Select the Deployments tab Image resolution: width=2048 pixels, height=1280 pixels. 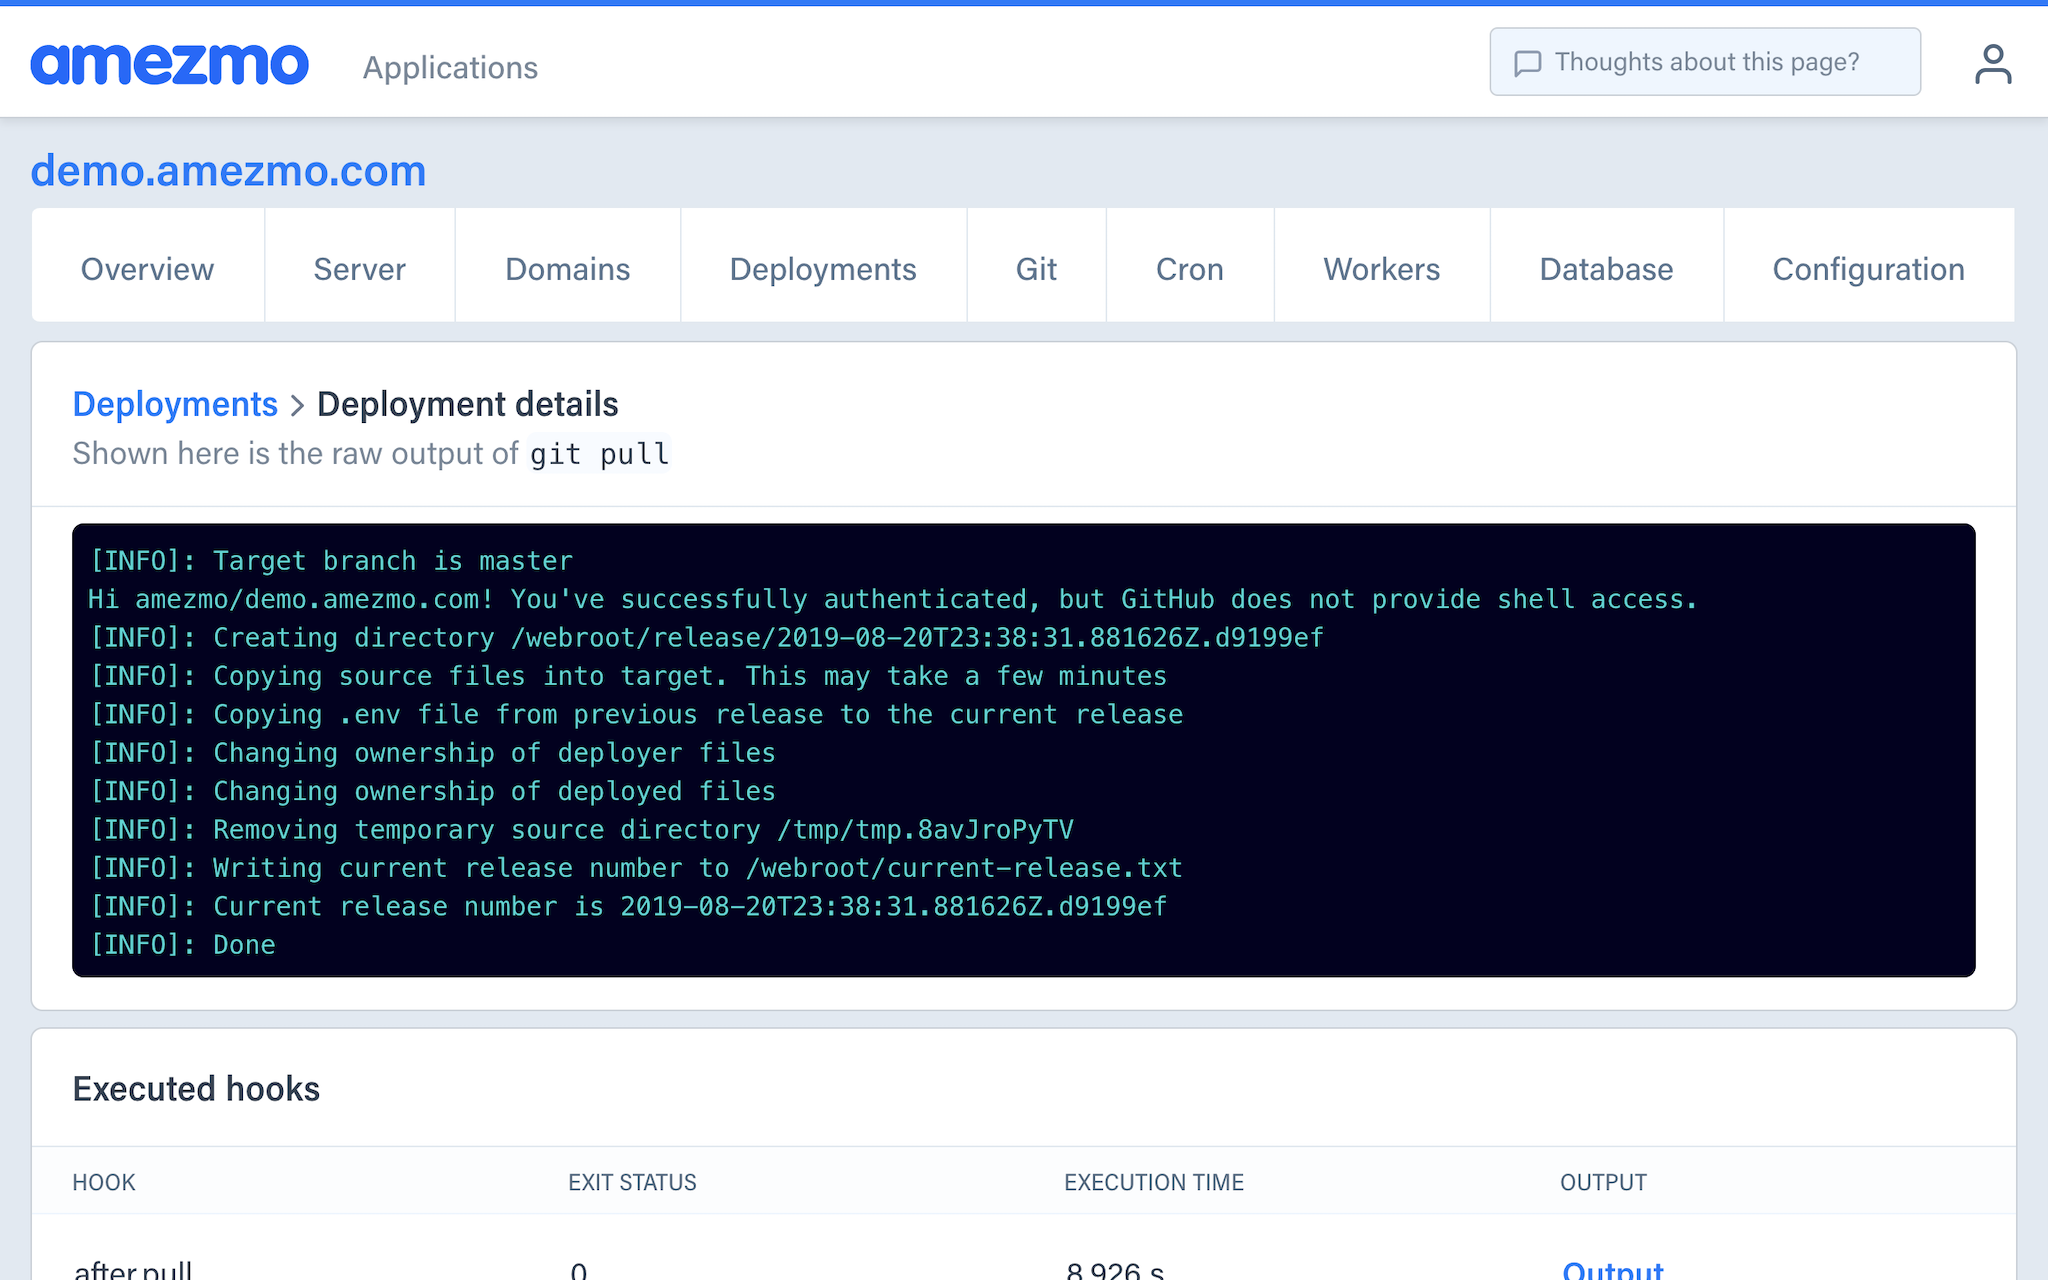[822, 268]
